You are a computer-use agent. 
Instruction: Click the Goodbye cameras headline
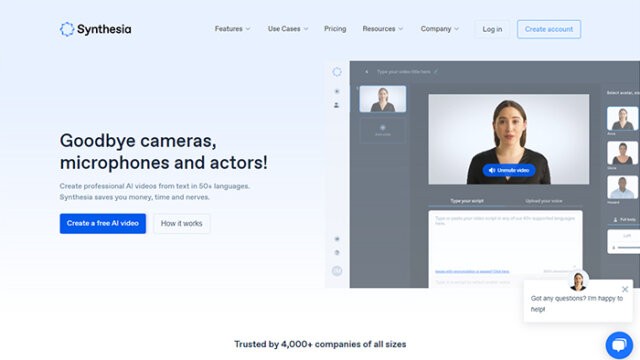pos(164,151)
